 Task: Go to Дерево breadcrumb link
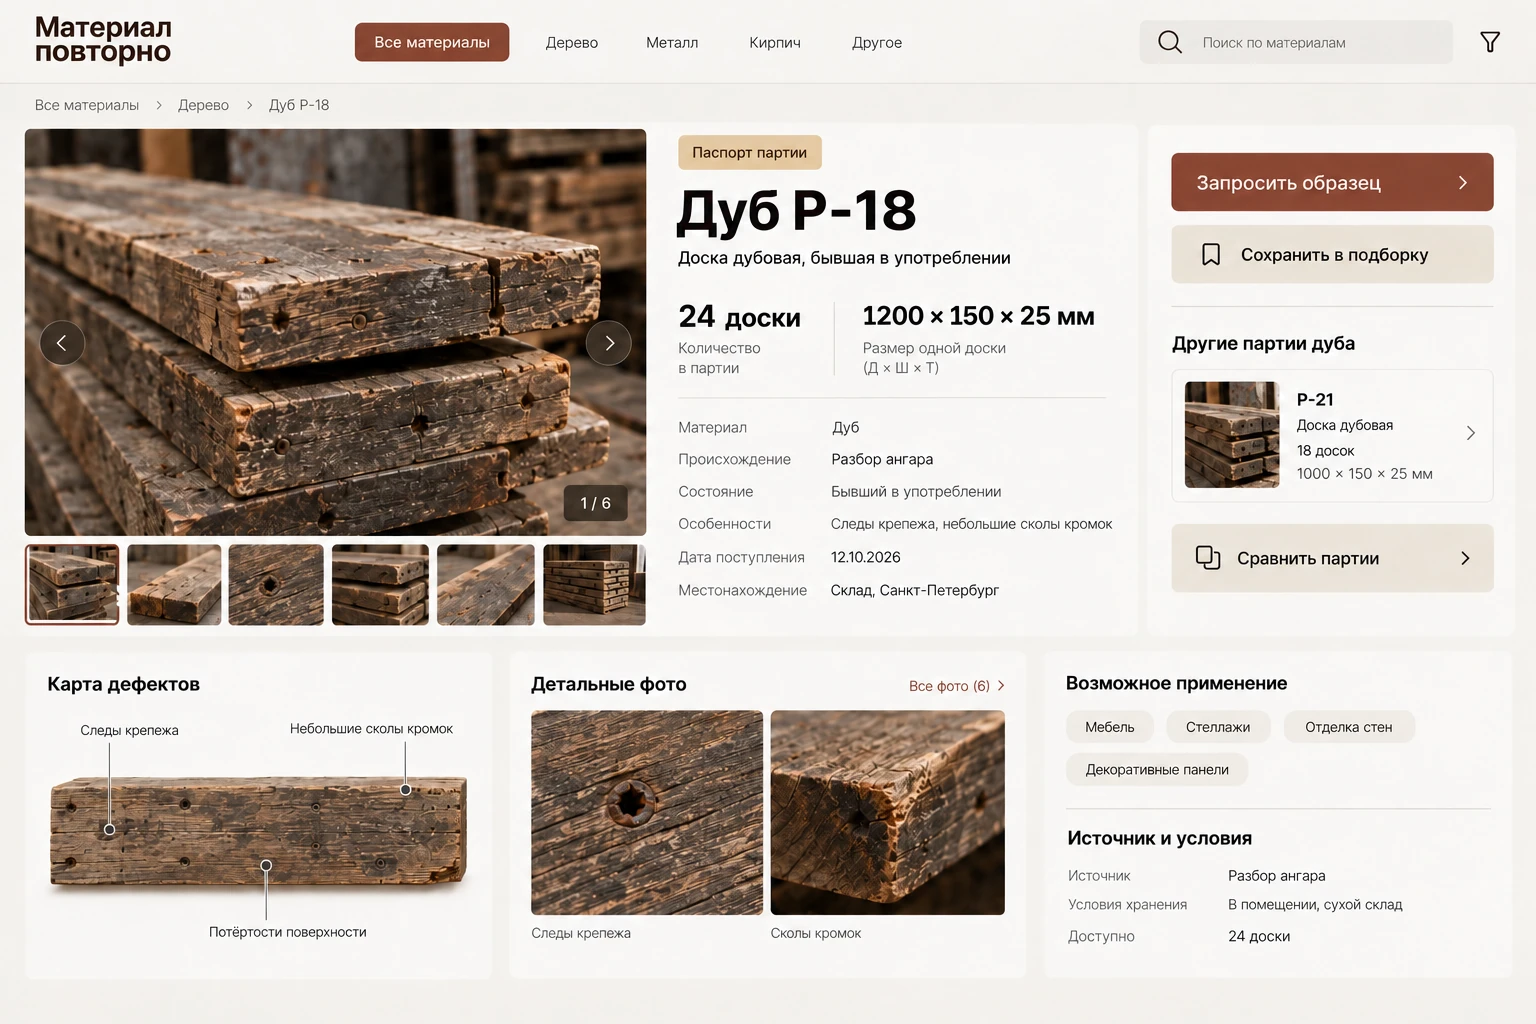(203, 105)
